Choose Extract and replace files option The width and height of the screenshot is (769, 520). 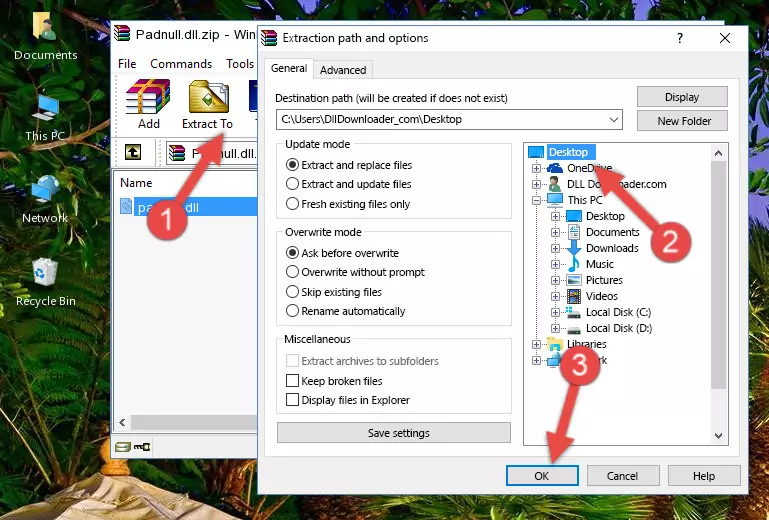[x=292, y=165]
